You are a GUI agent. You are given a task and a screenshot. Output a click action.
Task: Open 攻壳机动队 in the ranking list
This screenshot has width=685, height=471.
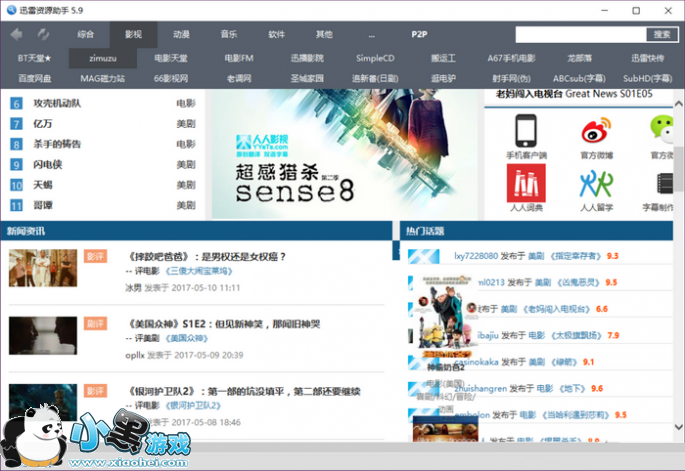57,103
